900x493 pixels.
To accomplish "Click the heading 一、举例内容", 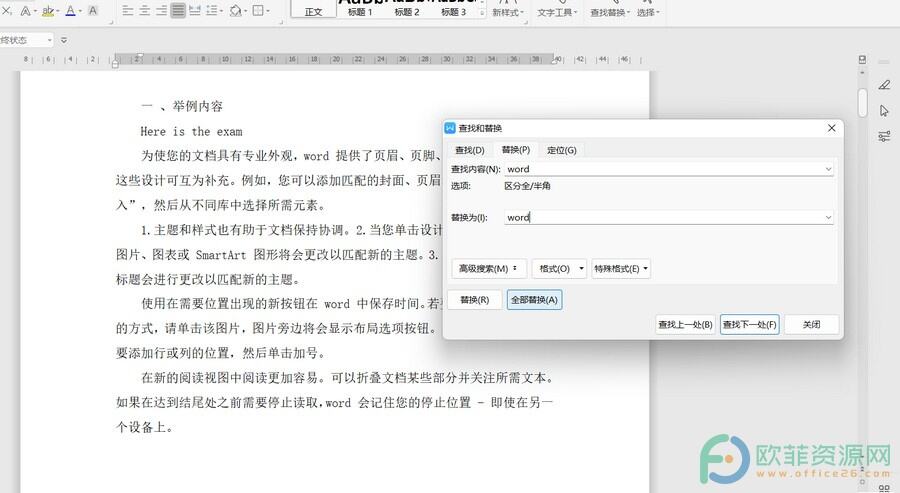I will 181,106.
